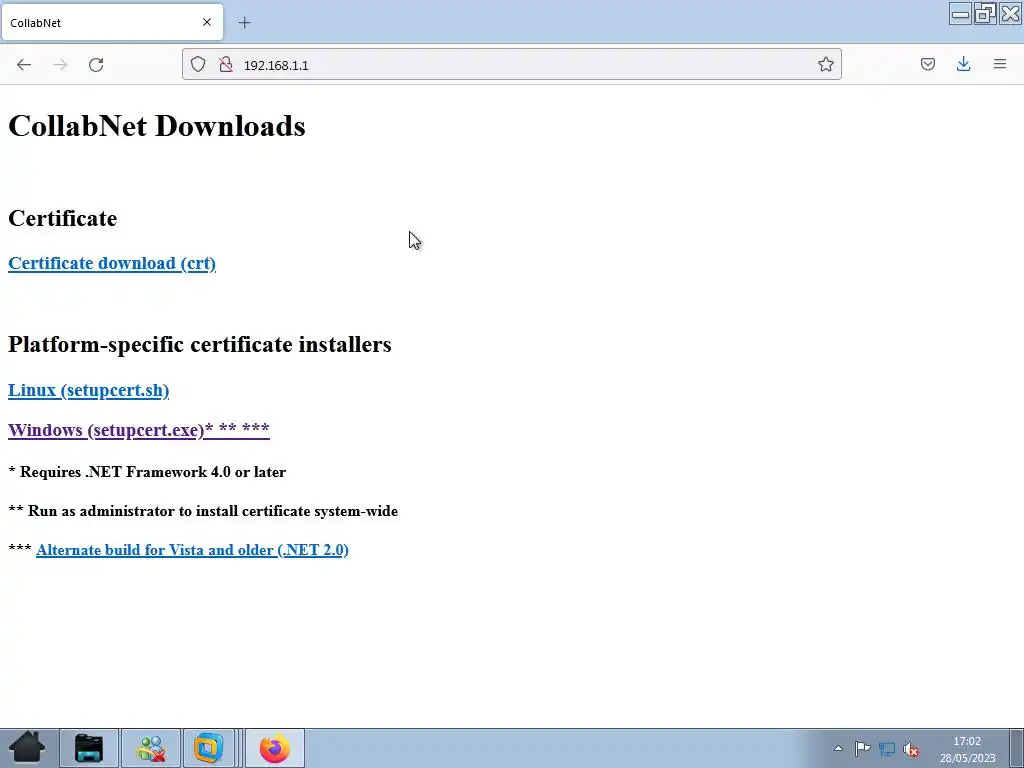Click the Platform-specific certificate installers heading
Screen dimensions: 1024x768
(200, 344)
